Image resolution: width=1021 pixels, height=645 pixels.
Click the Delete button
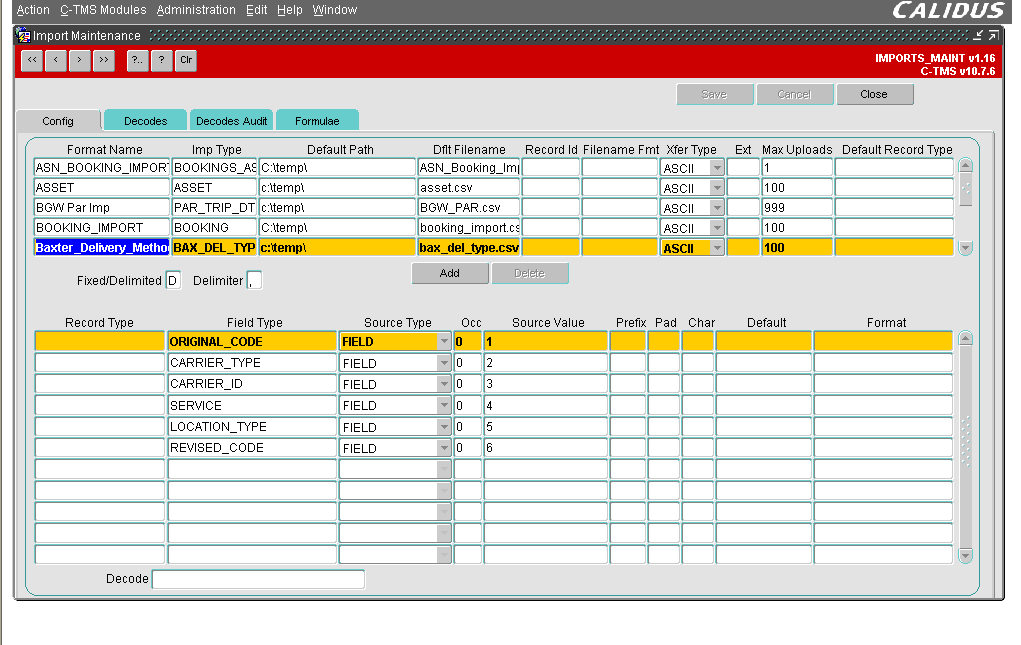point(530,273)
